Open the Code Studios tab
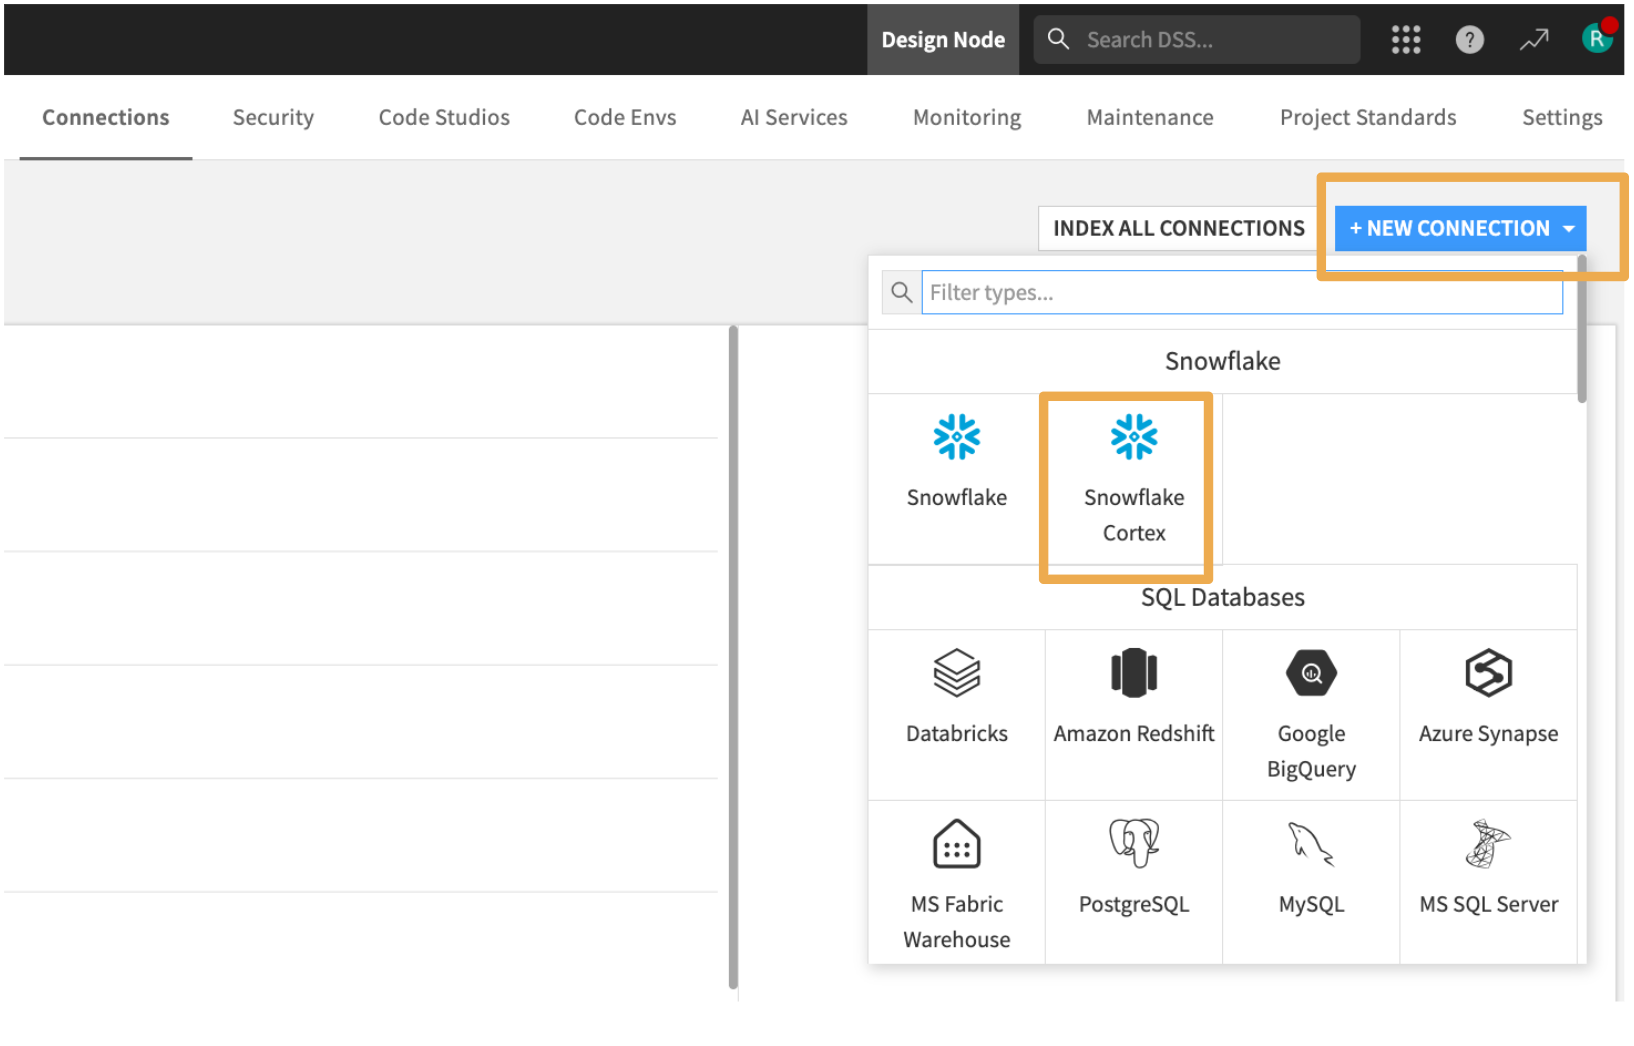Image resolution: width=1634 pixels, height=1046 pixels. point(444,117)
